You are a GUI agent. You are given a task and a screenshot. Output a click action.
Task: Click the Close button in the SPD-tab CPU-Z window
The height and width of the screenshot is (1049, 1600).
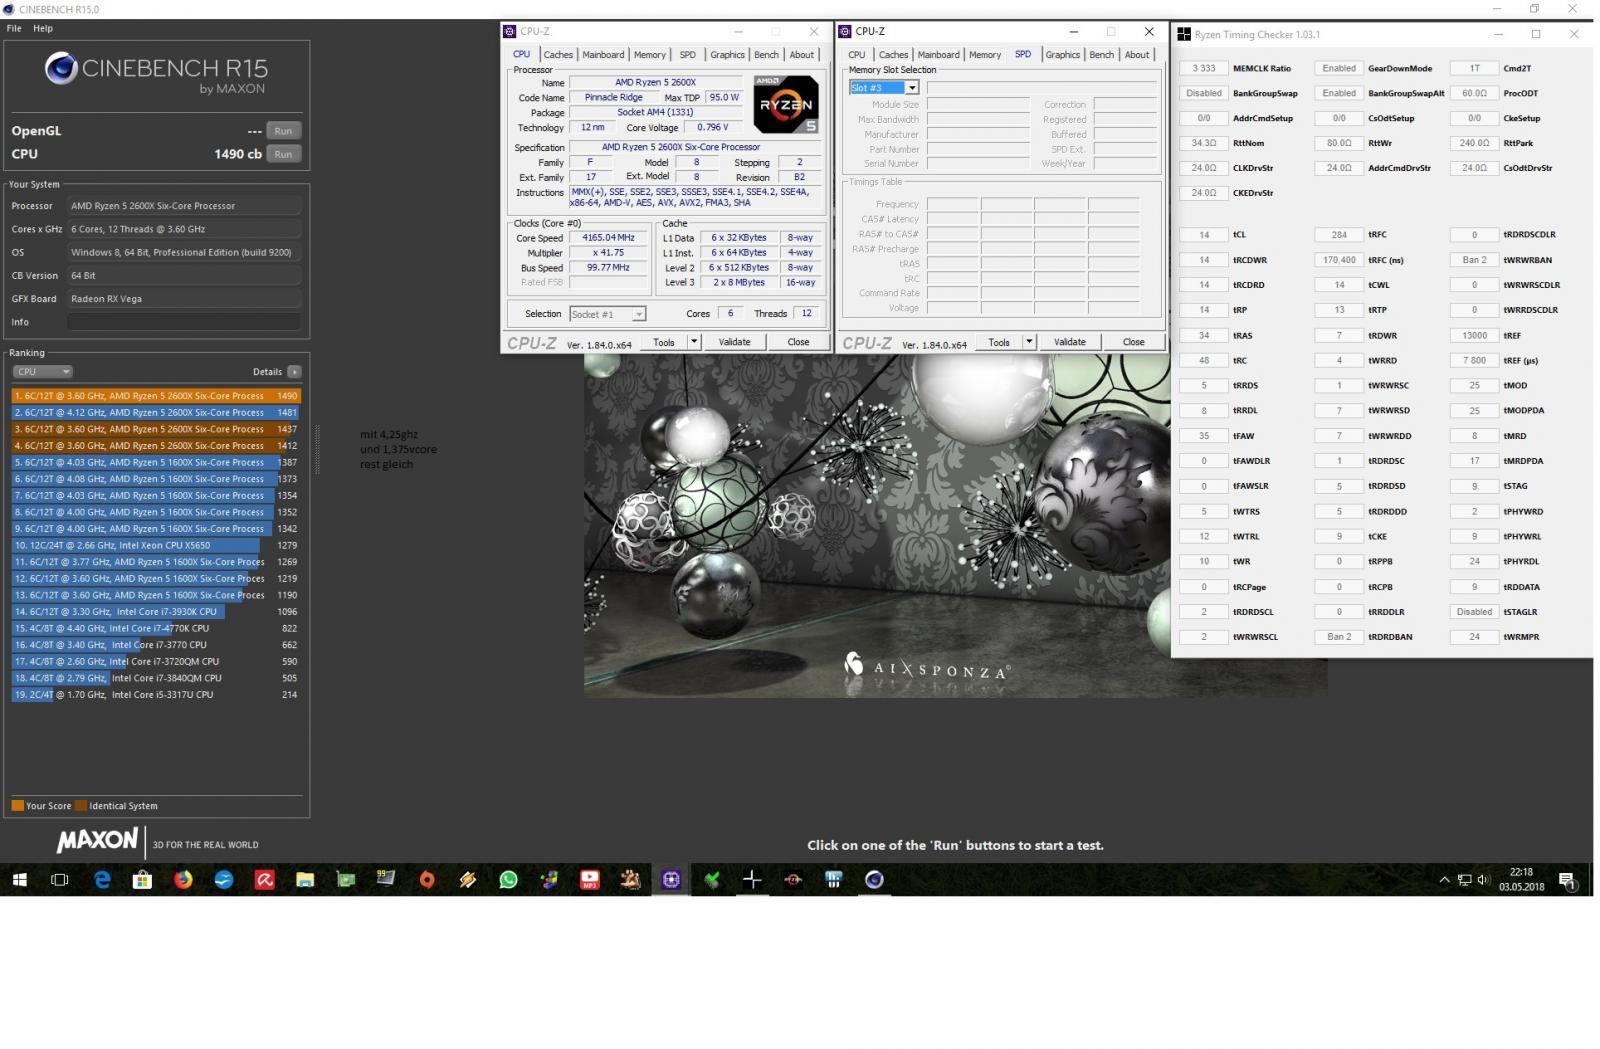[1133, 342]
